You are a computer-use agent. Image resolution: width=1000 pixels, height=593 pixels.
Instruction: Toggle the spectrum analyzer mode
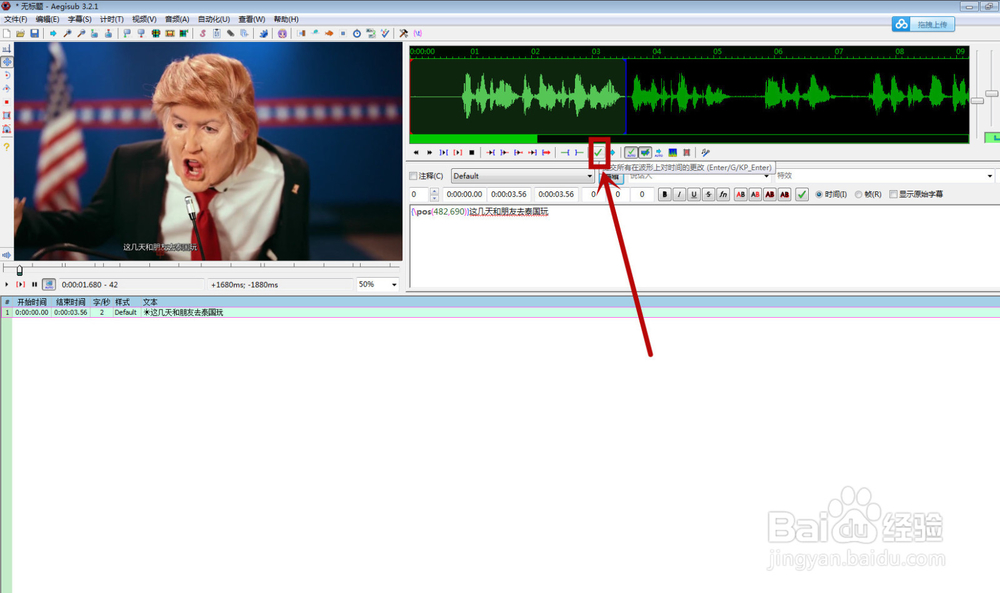672,152
